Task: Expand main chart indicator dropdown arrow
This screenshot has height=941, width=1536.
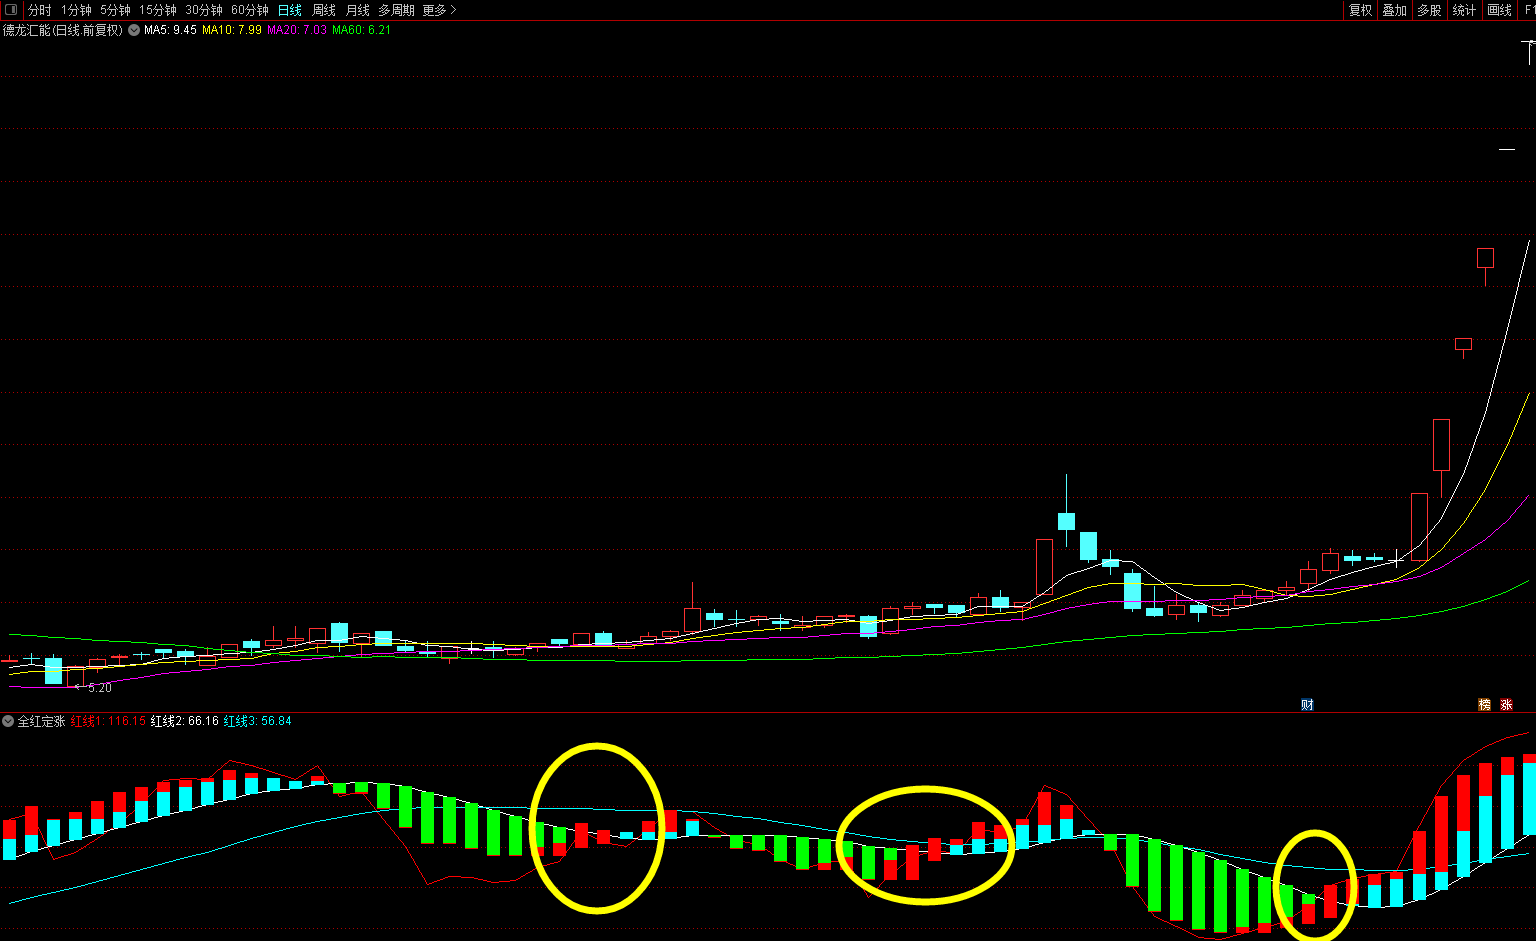Action: [133, 30]
